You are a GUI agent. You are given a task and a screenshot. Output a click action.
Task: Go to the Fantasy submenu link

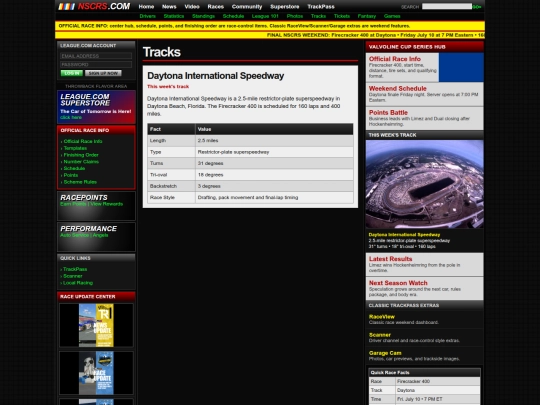click(367, 16)
